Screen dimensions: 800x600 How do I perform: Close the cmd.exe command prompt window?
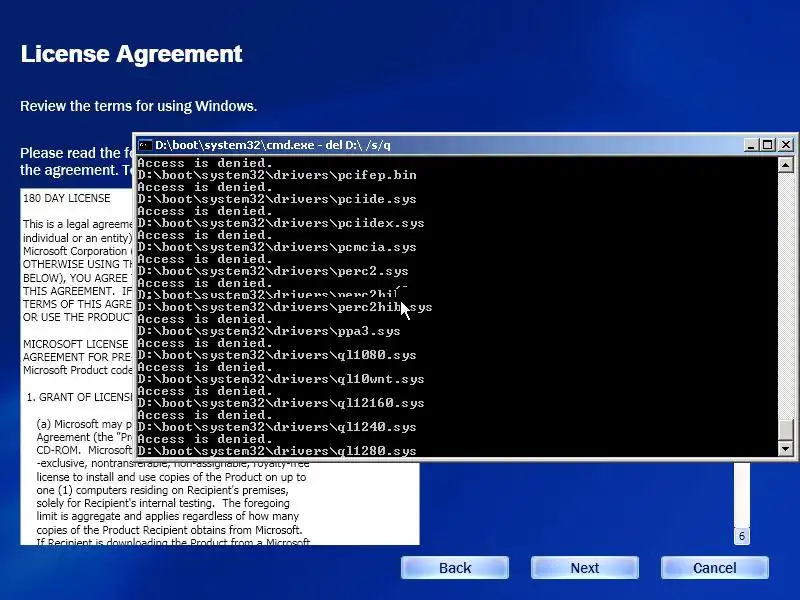pos(786,145)
